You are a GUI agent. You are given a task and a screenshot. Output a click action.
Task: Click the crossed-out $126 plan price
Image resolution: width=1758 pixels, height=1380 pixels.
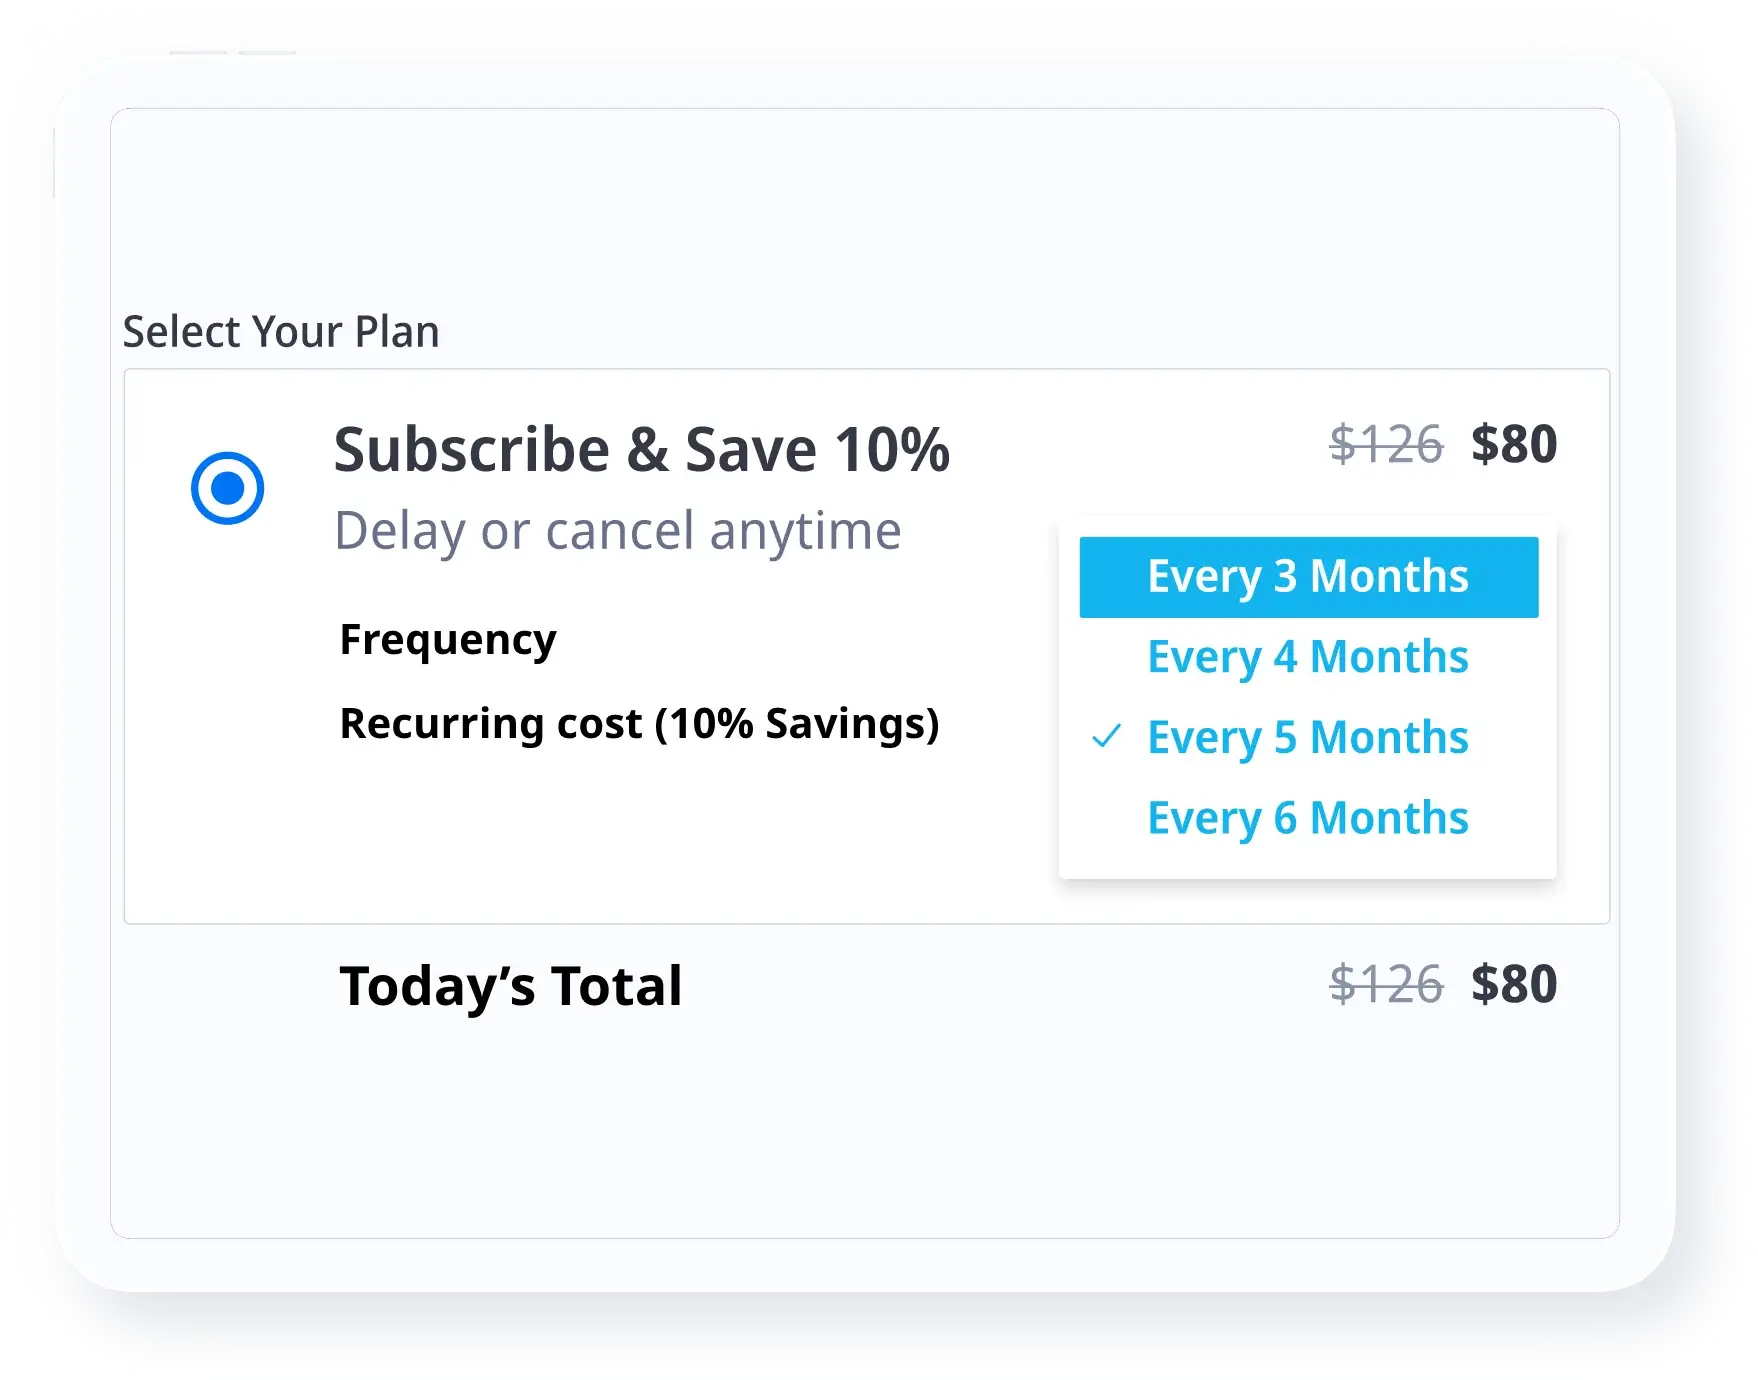click(x=1386, y=444)
